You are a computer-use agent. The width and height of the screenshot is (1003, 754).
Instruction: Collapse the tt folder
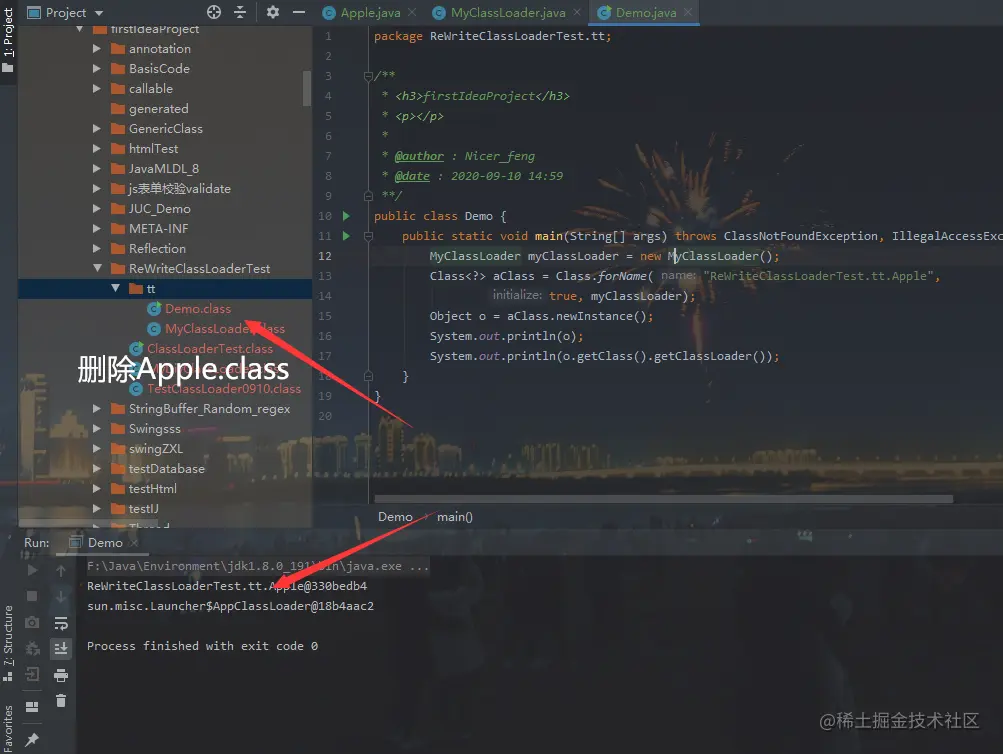pos(115,288)
